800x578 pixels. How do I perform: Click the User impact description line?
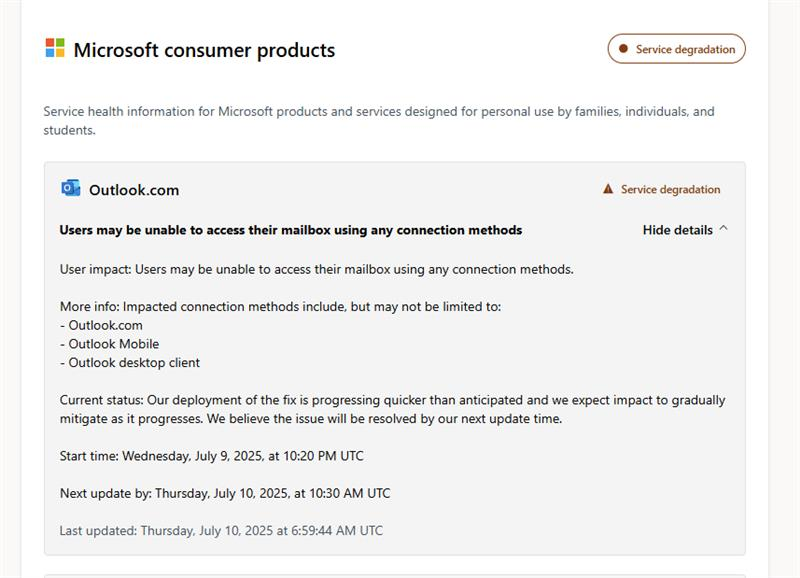(x=316, y=269)
